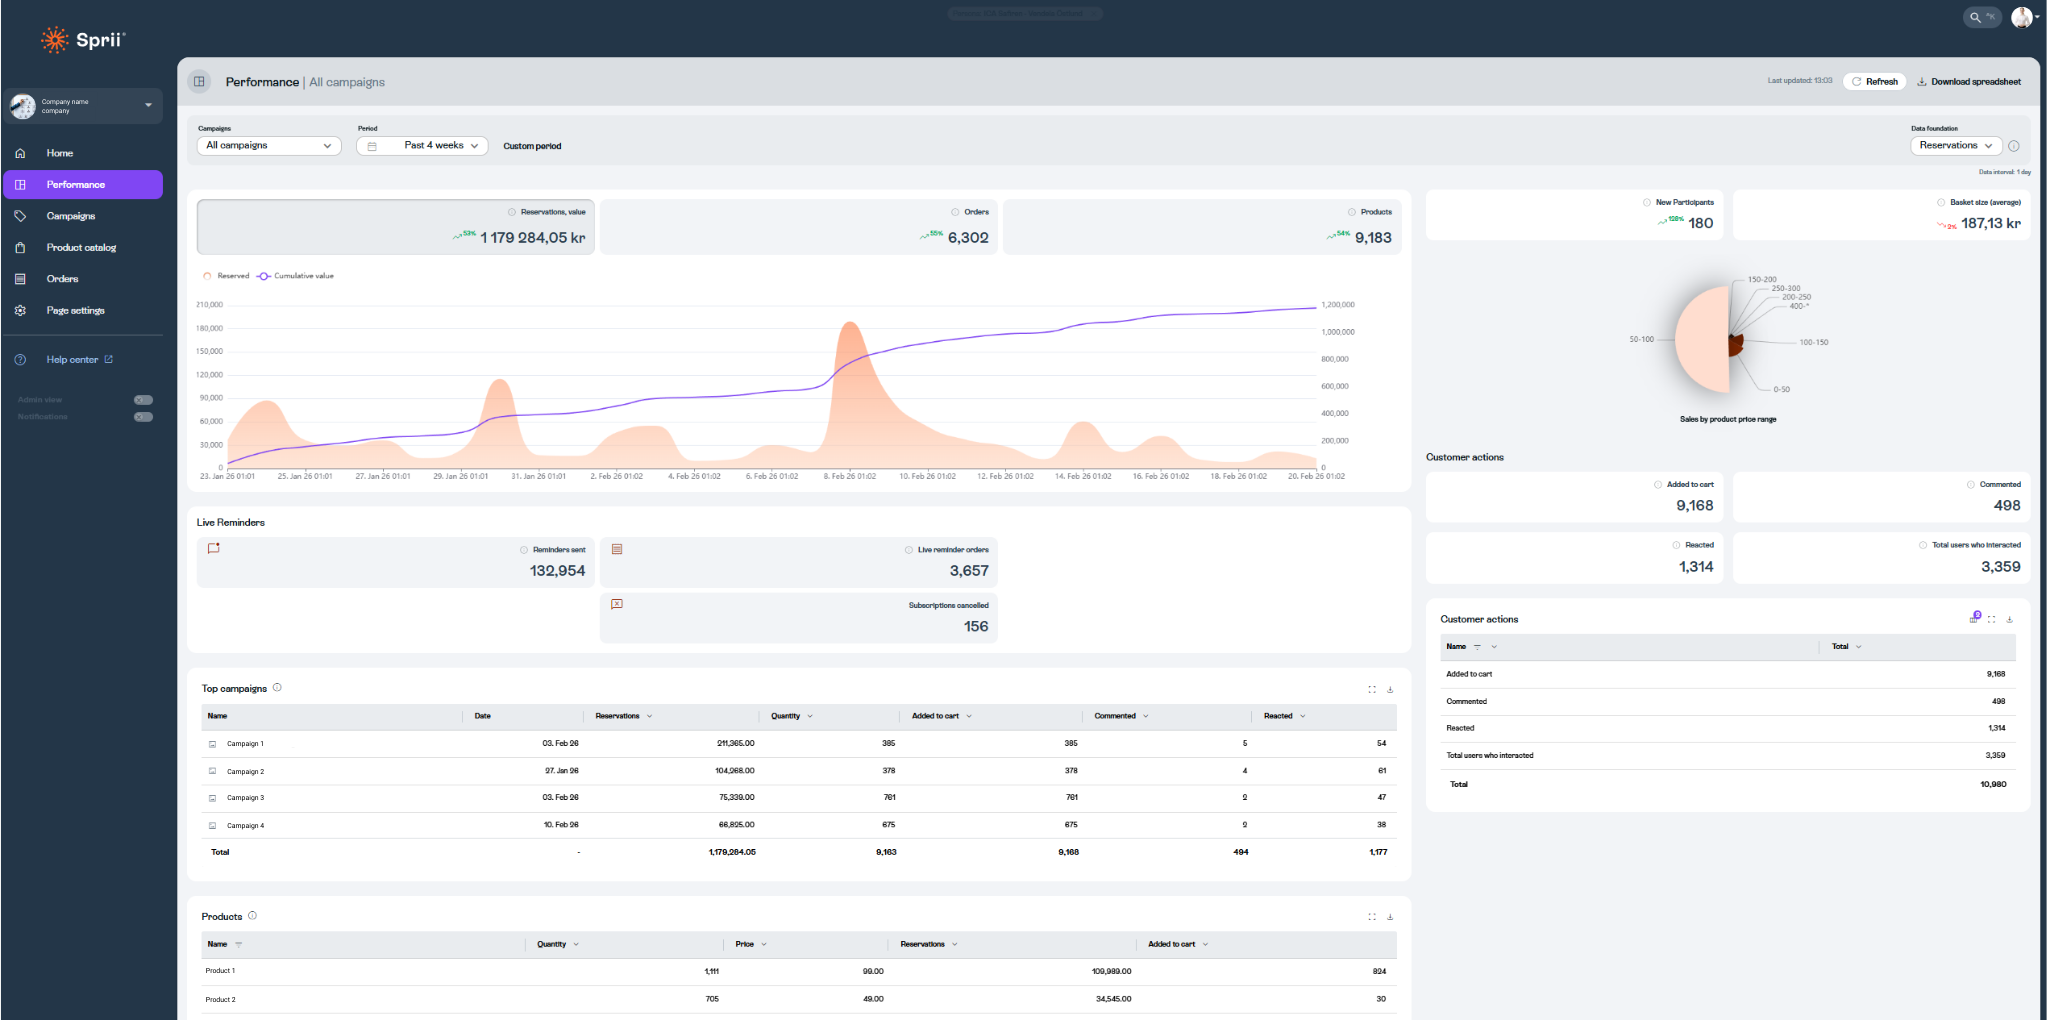
Task: Click info icon beside Top campaigns heading
Action: [x=278, y=688]
